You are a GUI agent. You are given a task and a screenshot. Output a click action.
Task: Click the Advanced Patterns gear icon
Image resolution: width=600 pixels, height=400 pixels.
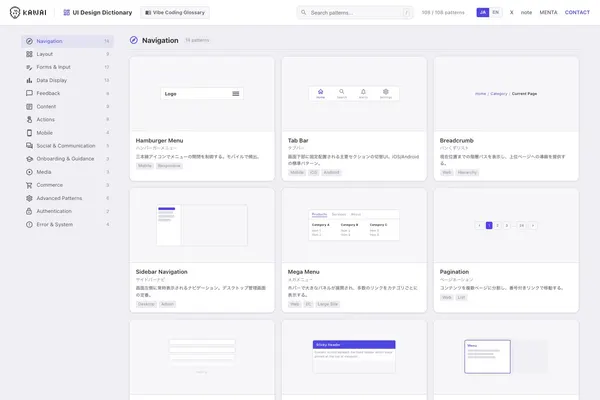pyautogui.click(x=29, y=198)
